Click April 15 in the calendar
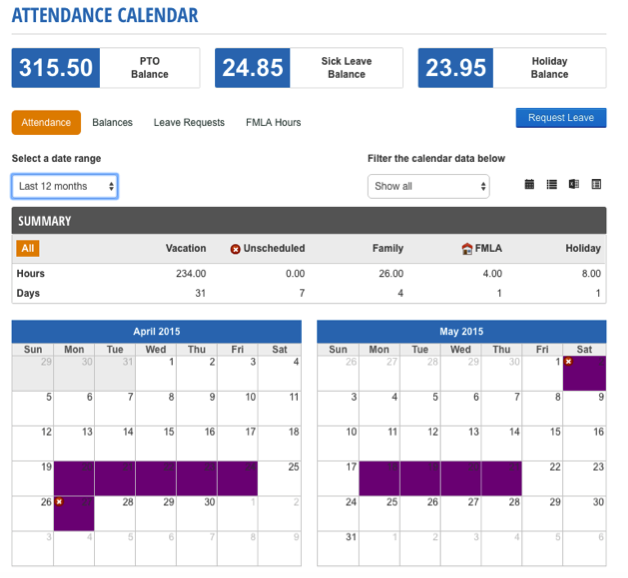The image size is (628, 578). pyautogui.click(x=156, y=443)
